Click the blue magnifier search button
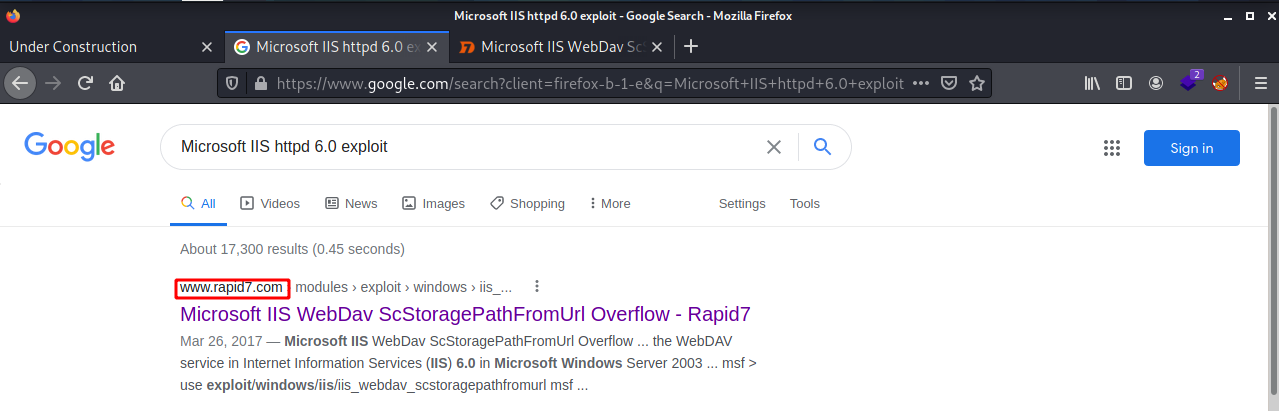Viewport: 1279px width, 411px height. (x=822, y=147)
